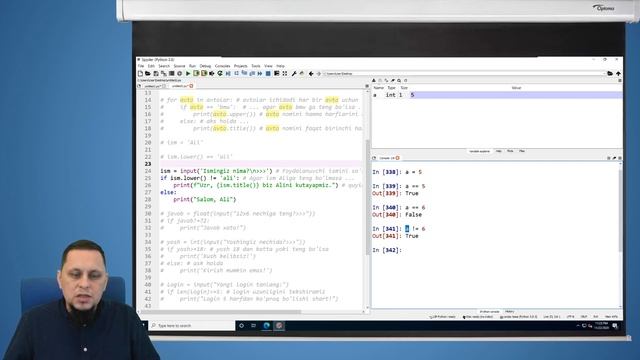Click the Name column header in Variable explorer
This screenshot has height=360, width=640.
pos(379,88)
